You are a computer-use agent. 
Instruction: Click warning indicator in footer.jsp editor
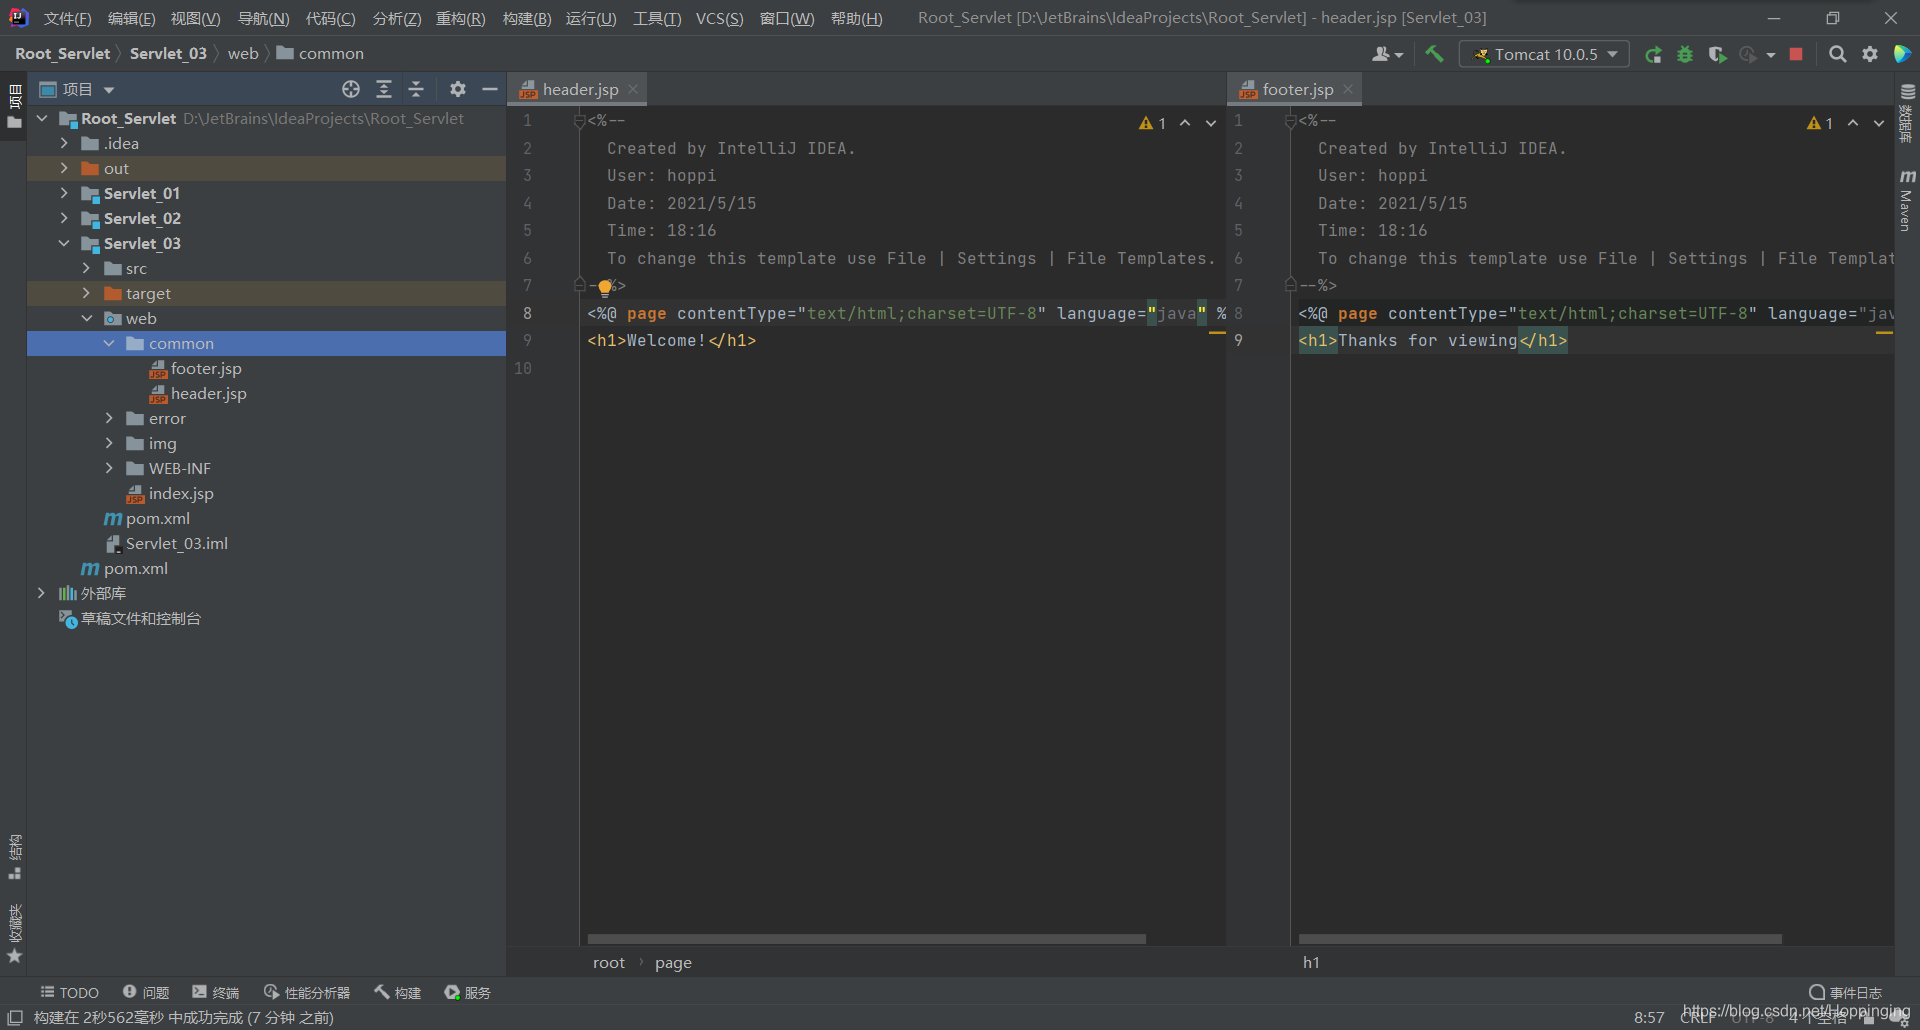tap(1820, 123)
